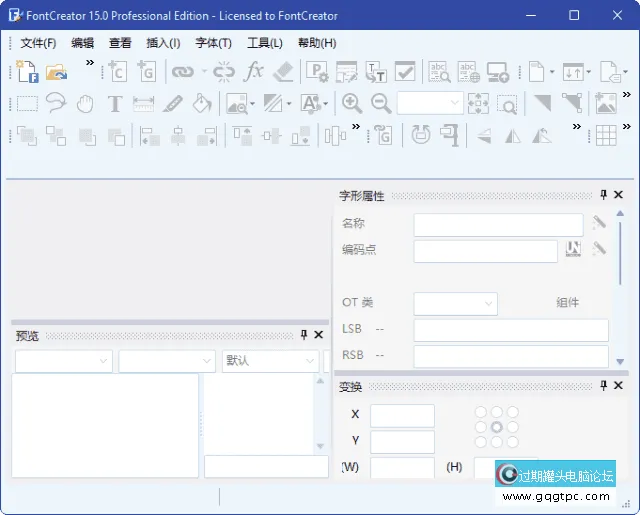Image resolution: width=640 pixels, height=515 pixels.
Task: Open font properties 'P' gear icon
Action: pyautogui.click(x=317, y=72)
